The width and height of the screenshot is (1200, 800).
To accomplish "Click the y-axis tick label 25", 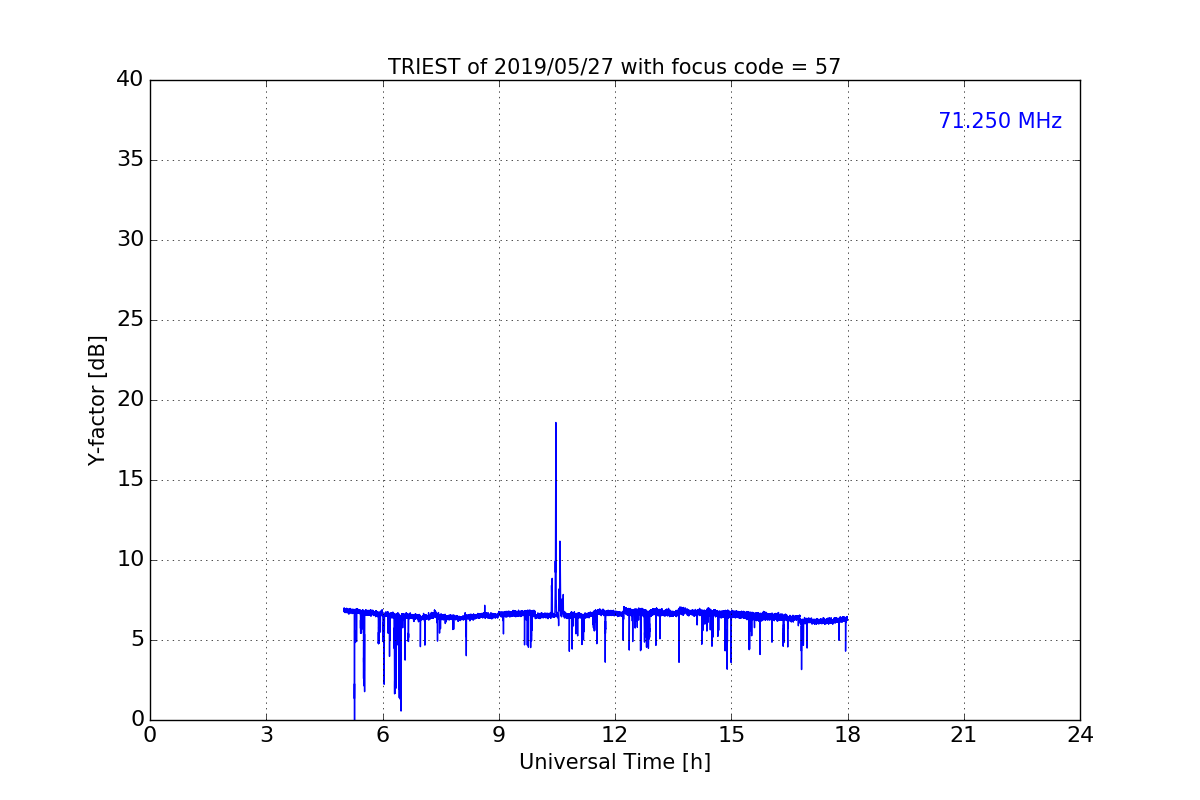I will click(x=130, y=320).
